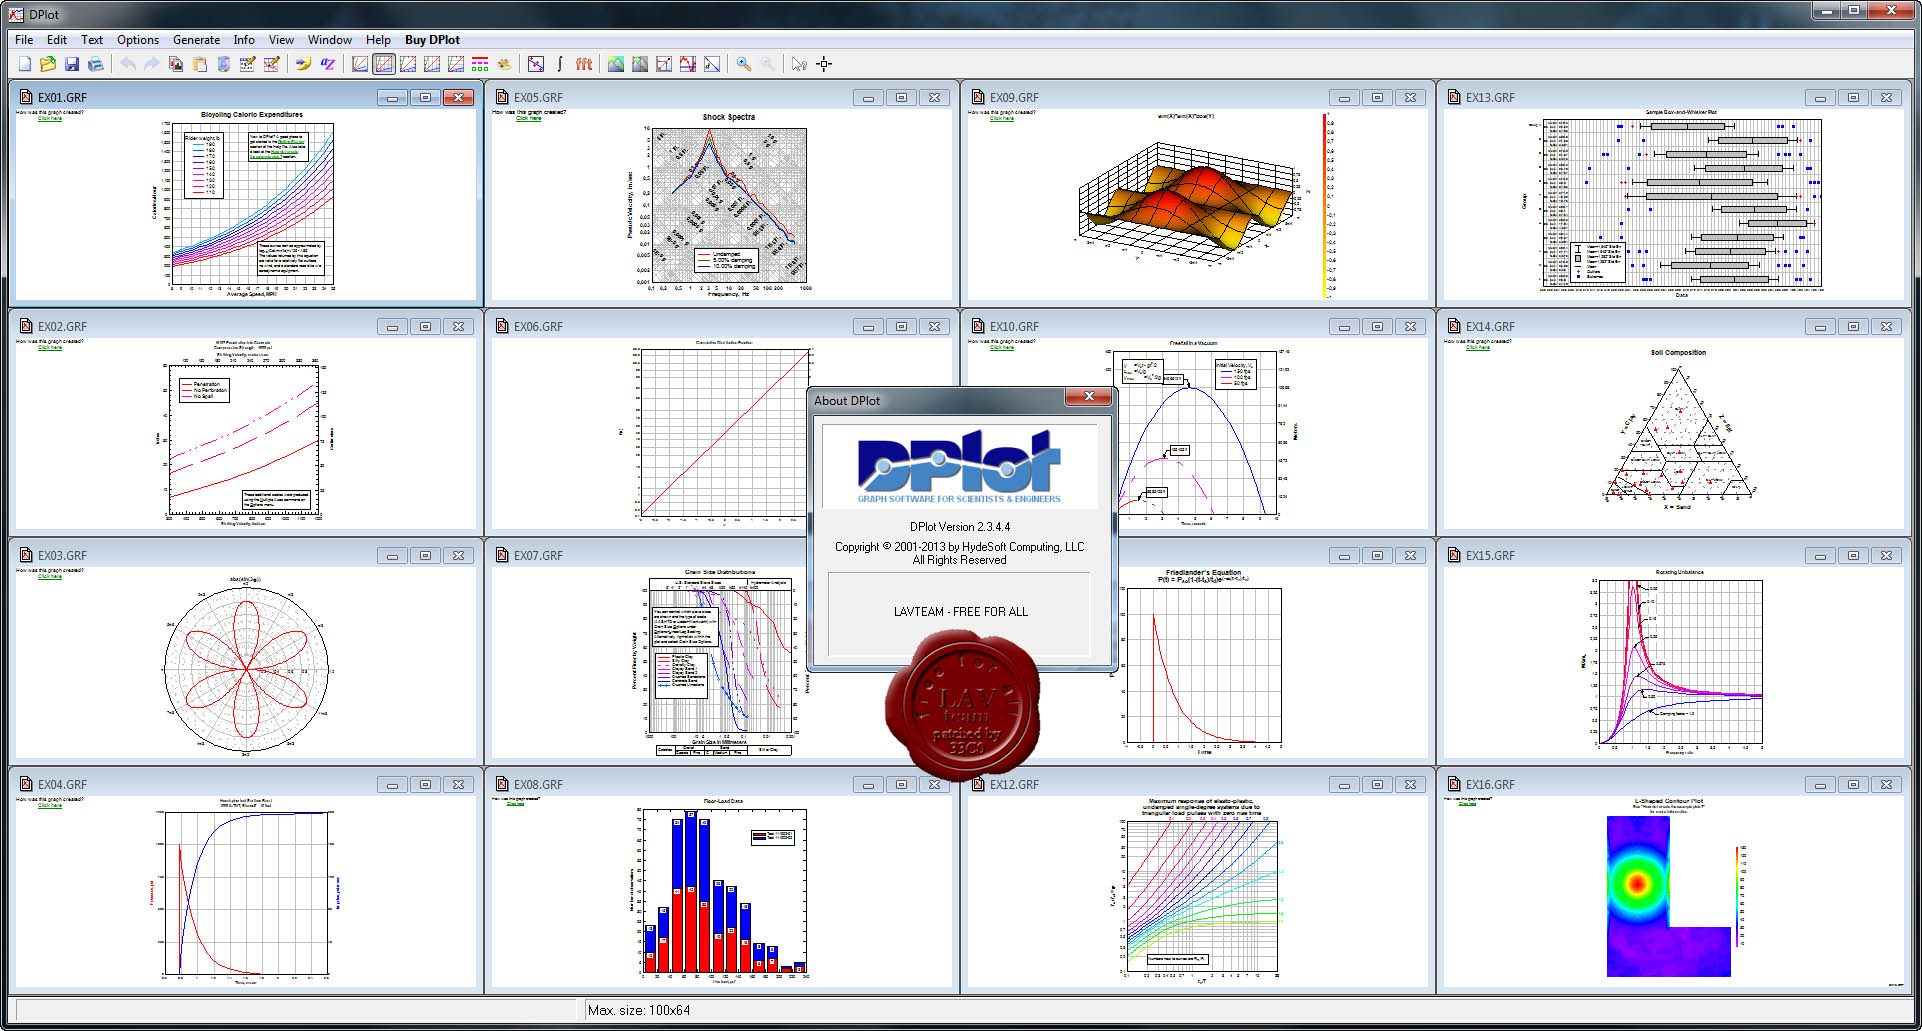Viewport: 1922px width, 1031px height.
Task: Click the yellow arrow toolbar icon
Action: (x=303, y=64)
